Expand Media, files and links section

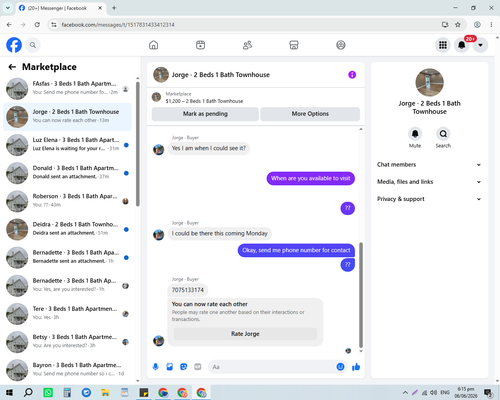point(429,182)
